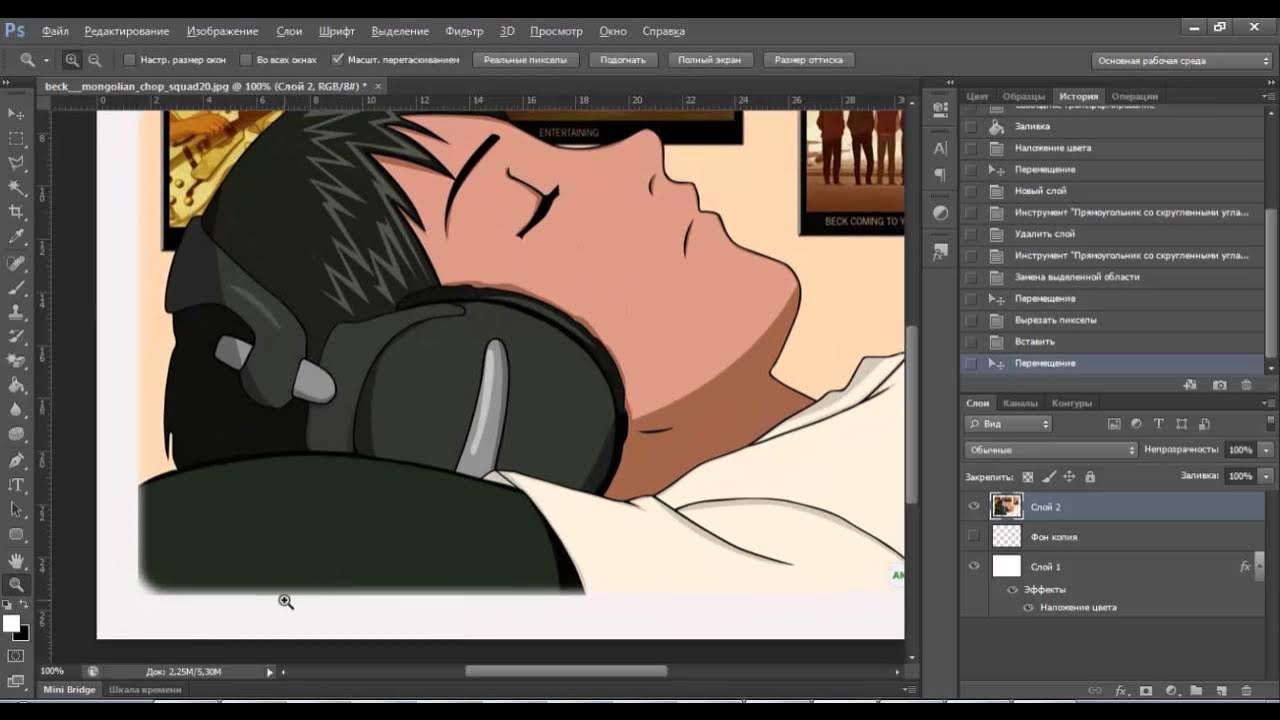Open the Слои menu
The height and width of the screenshot is (720, 1280).
tap(289, 31)
